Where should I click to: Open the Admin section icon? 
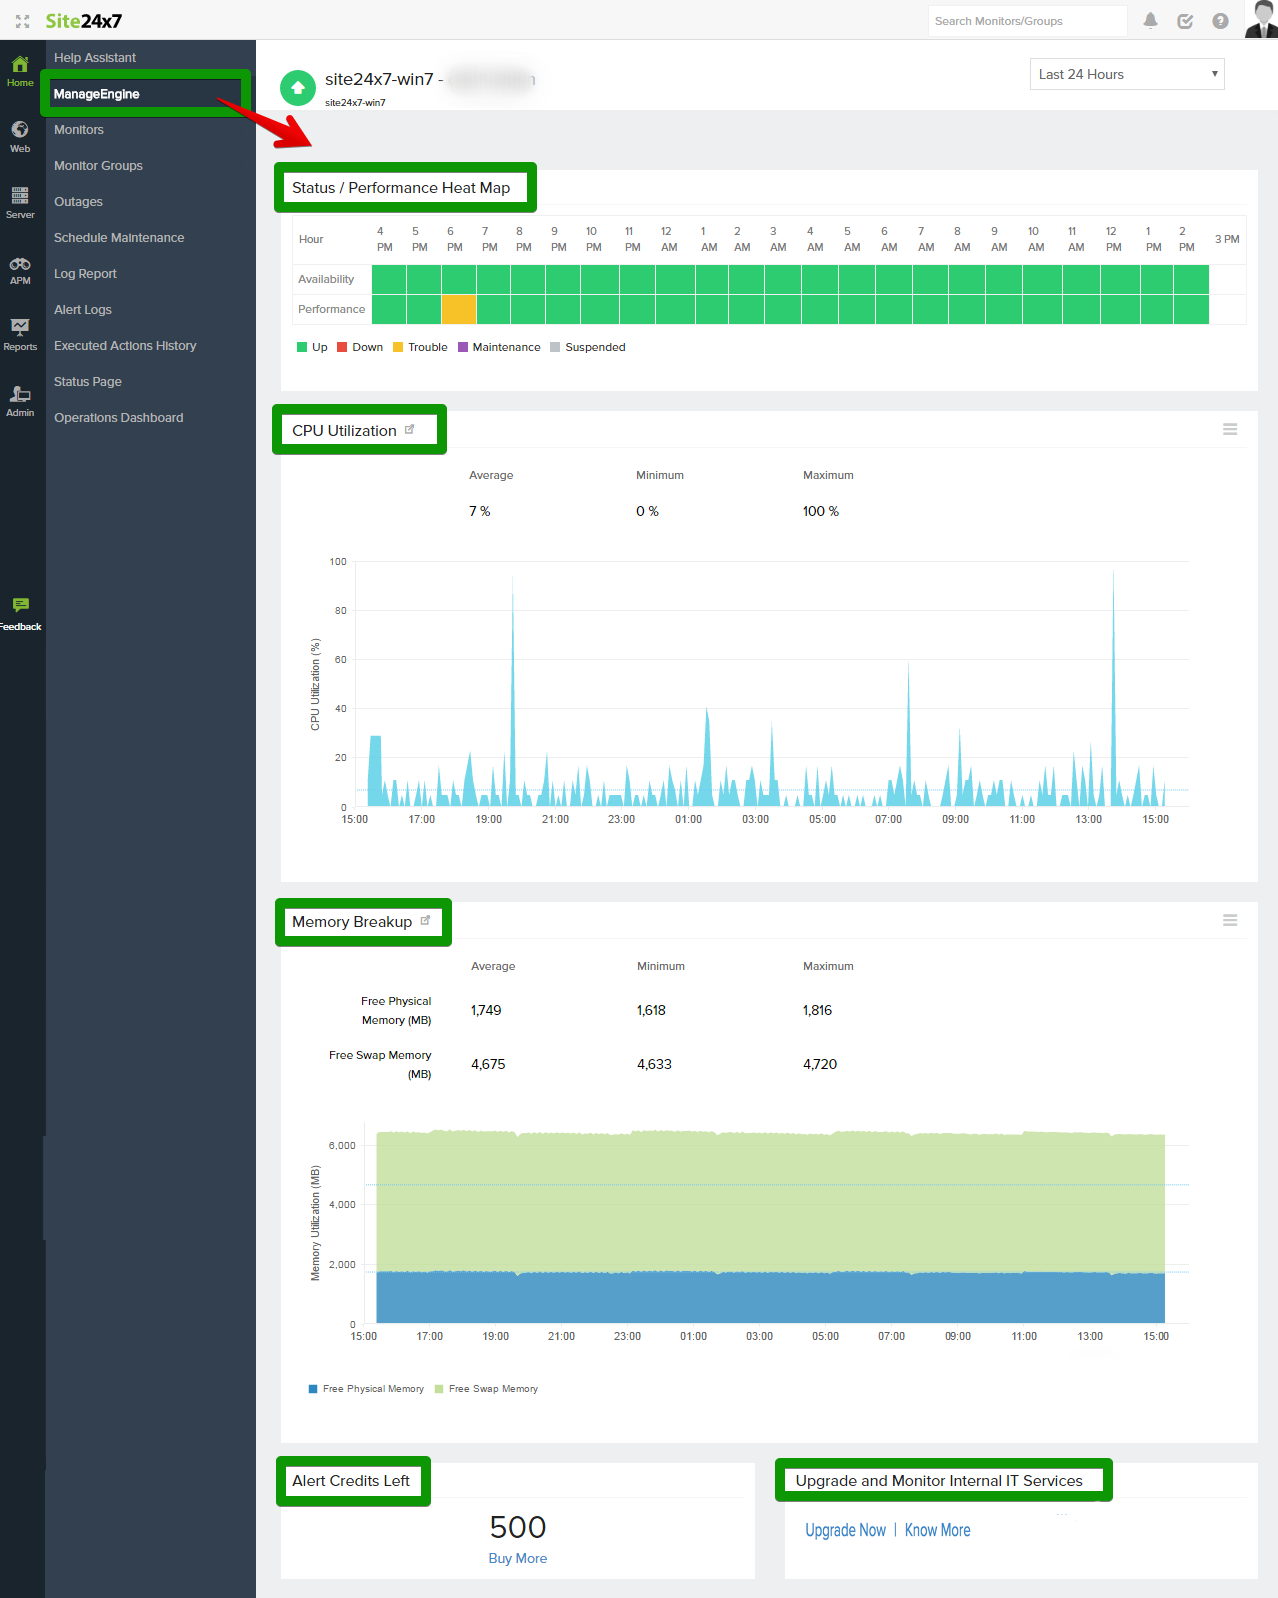click(x=20, y=400)
